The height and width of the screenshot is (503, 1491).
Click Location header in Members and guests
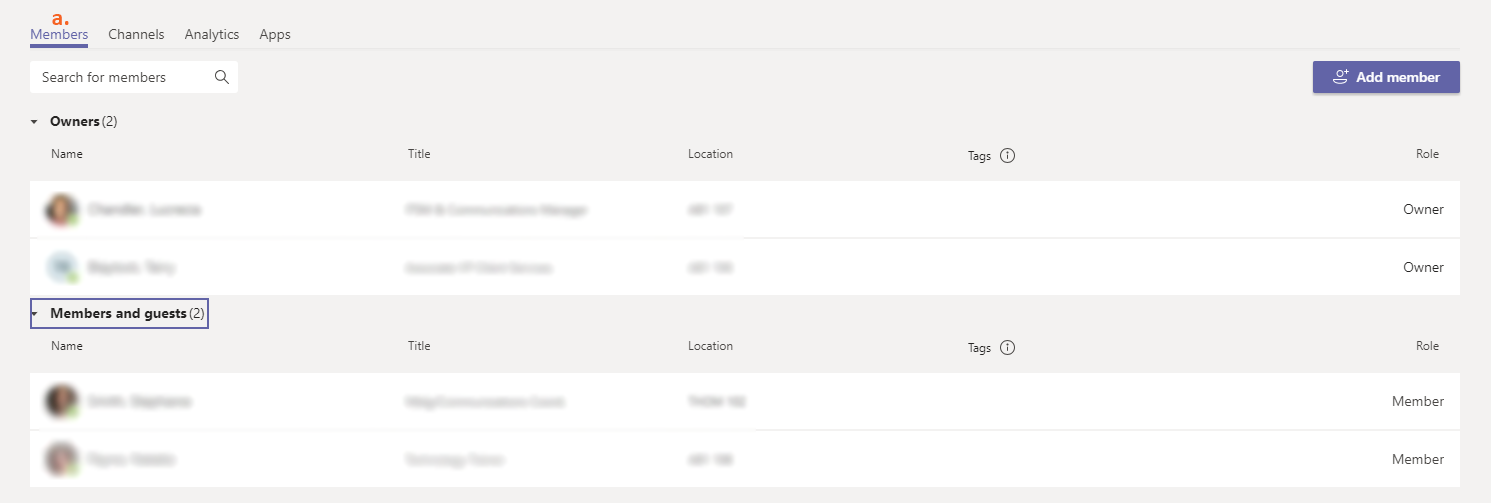click(710, 346)
